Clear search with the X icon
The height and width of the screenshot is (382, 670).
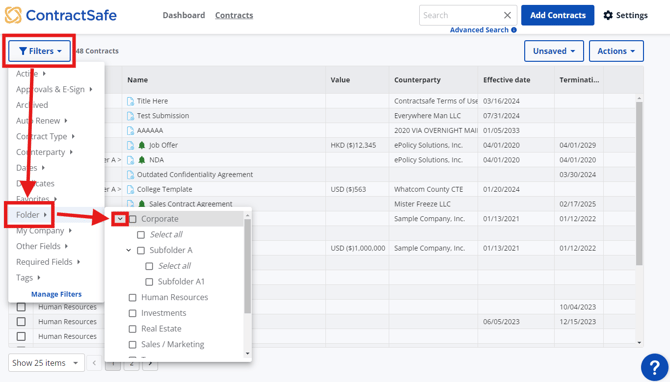point(507,15)
